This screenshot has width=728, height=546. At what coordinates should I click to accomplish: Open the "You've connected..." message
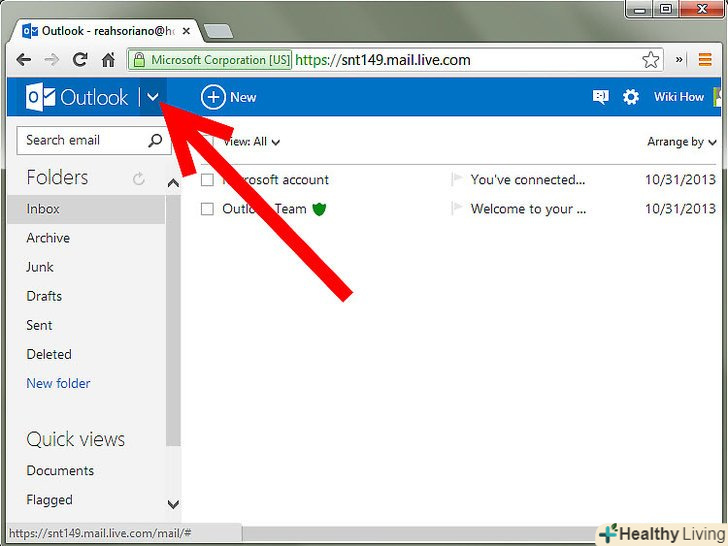coord(527,179)
